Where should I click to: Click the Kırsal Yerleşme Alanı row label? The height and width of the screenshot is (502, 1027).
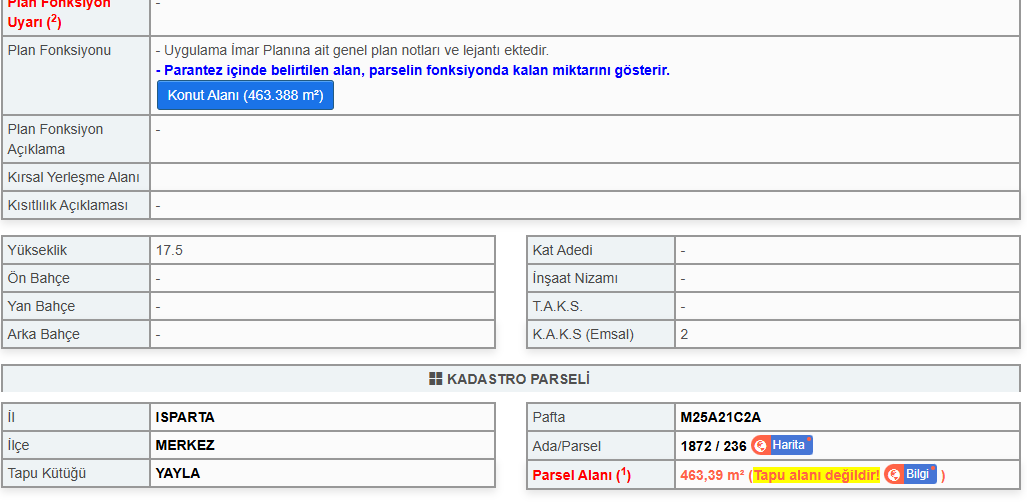click(73, 178)
